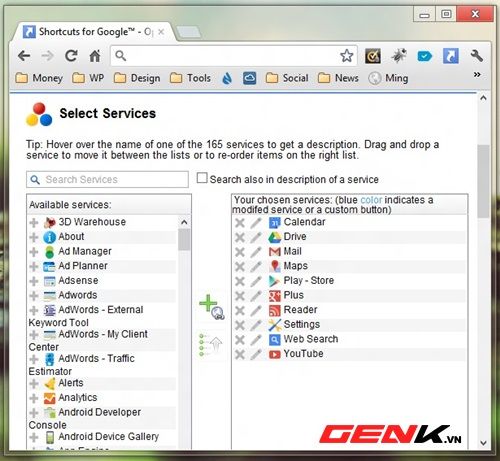
Task: Click the blue checkmark tag extension icon
Action: 425,56
